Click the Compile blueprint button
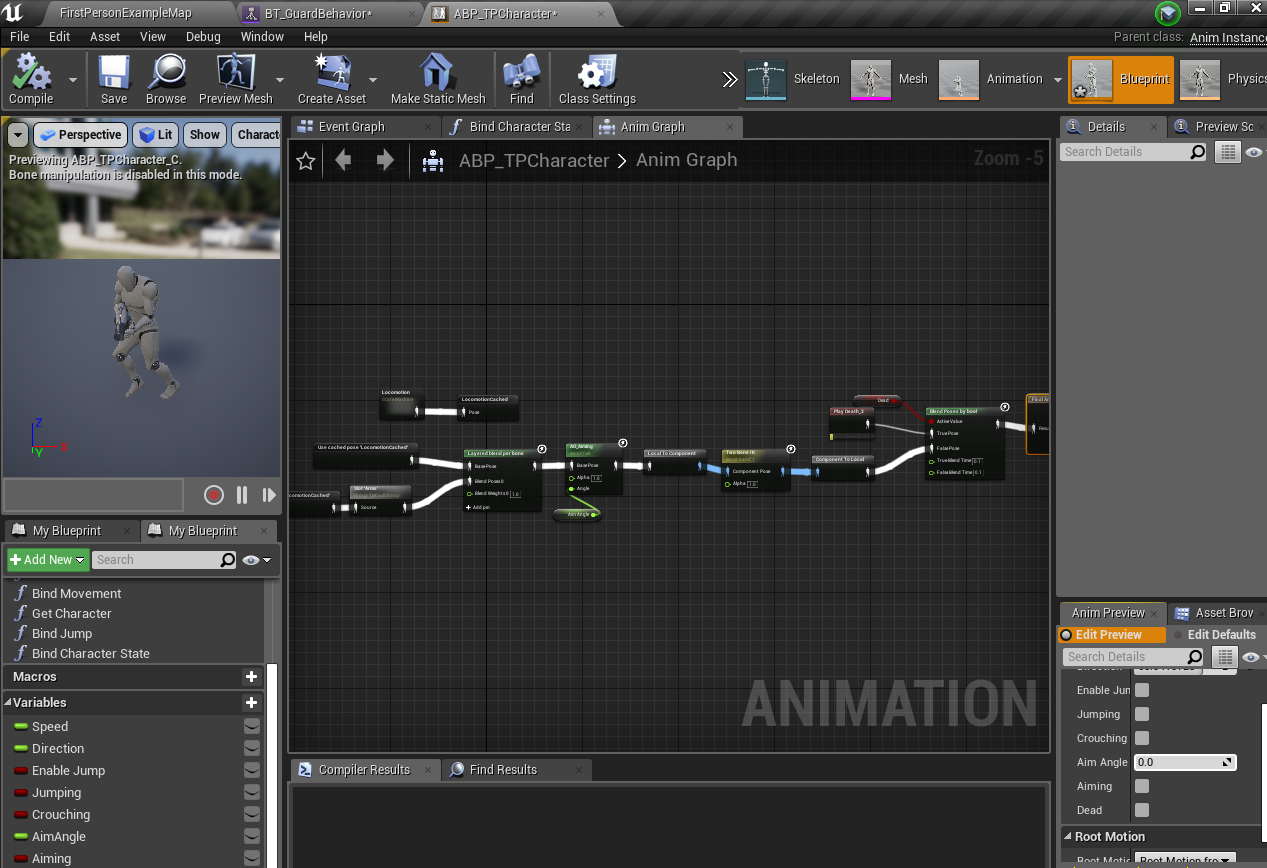Screen dimensions: 1267x868 (x=31, y=79)
